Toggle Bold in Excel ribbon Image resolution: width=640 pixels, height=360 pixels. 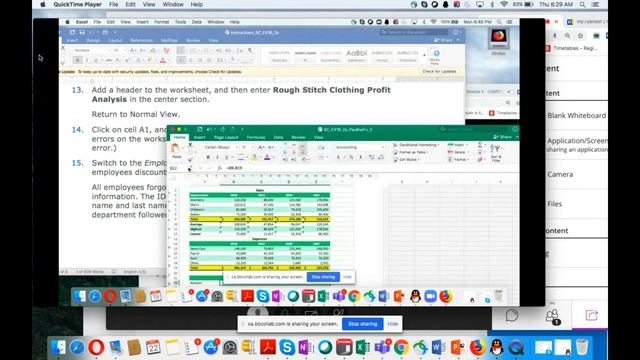(208, 157)
